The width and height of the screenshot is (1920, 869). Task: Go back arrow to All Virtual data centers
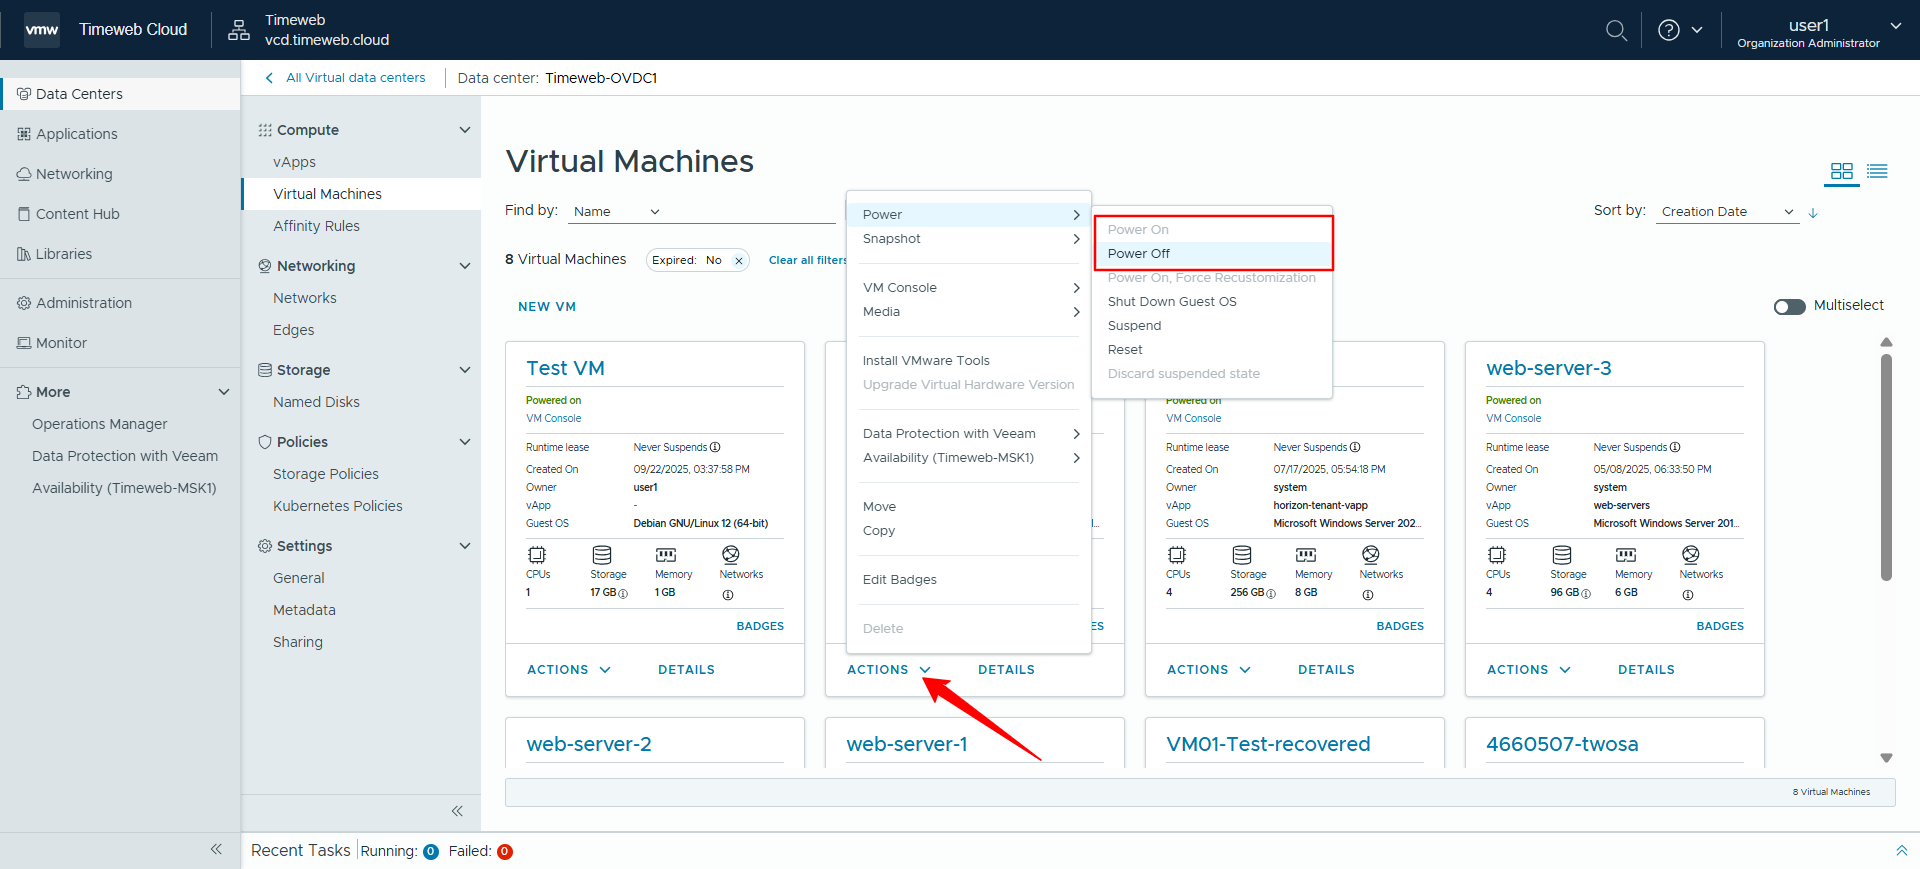pos(269,78)
